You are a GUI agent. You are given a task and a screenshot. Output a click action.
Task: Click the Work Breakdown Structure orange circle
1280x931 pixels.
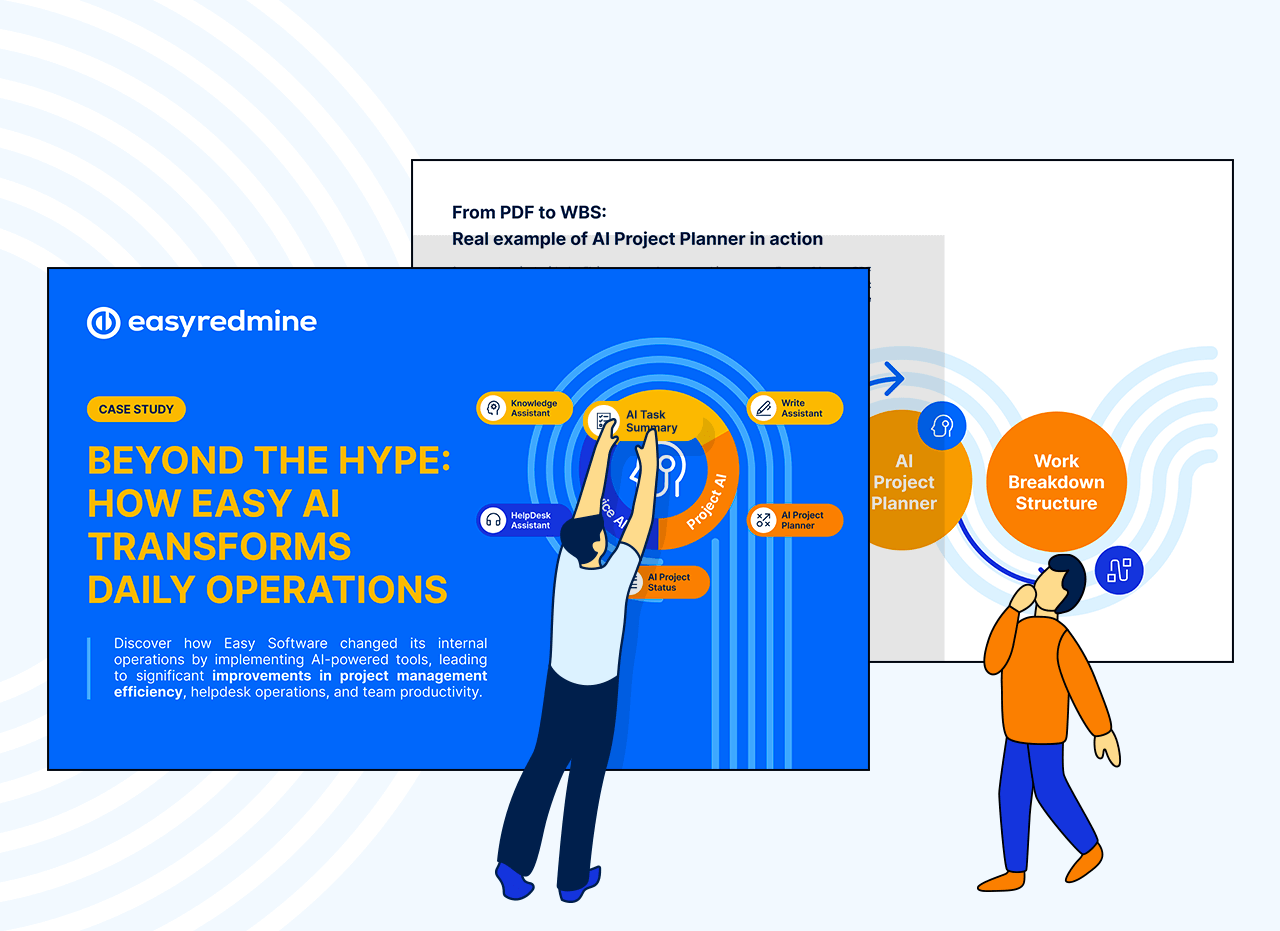tap(1056, 482)
